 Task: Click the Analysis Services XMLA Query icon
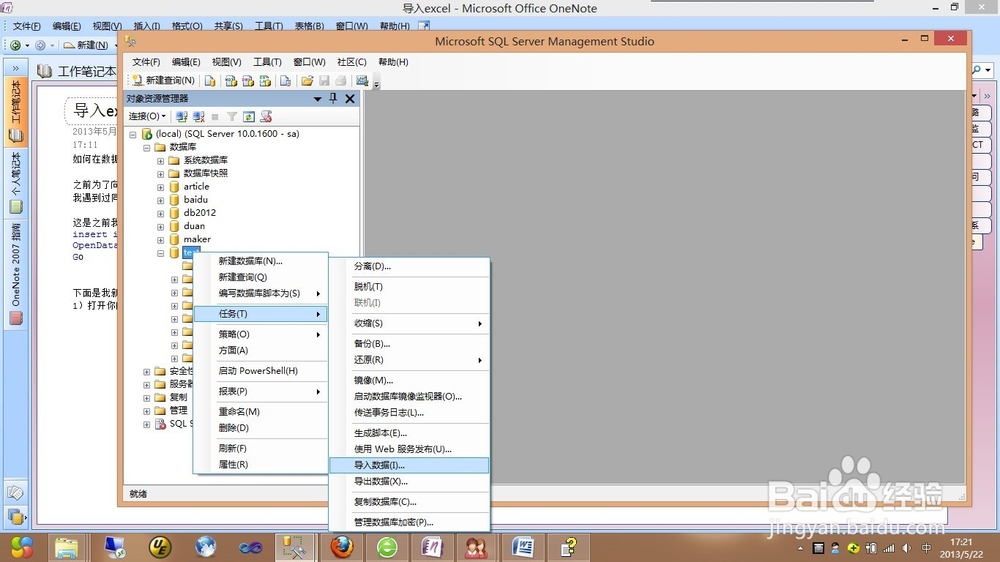[265, 81]
